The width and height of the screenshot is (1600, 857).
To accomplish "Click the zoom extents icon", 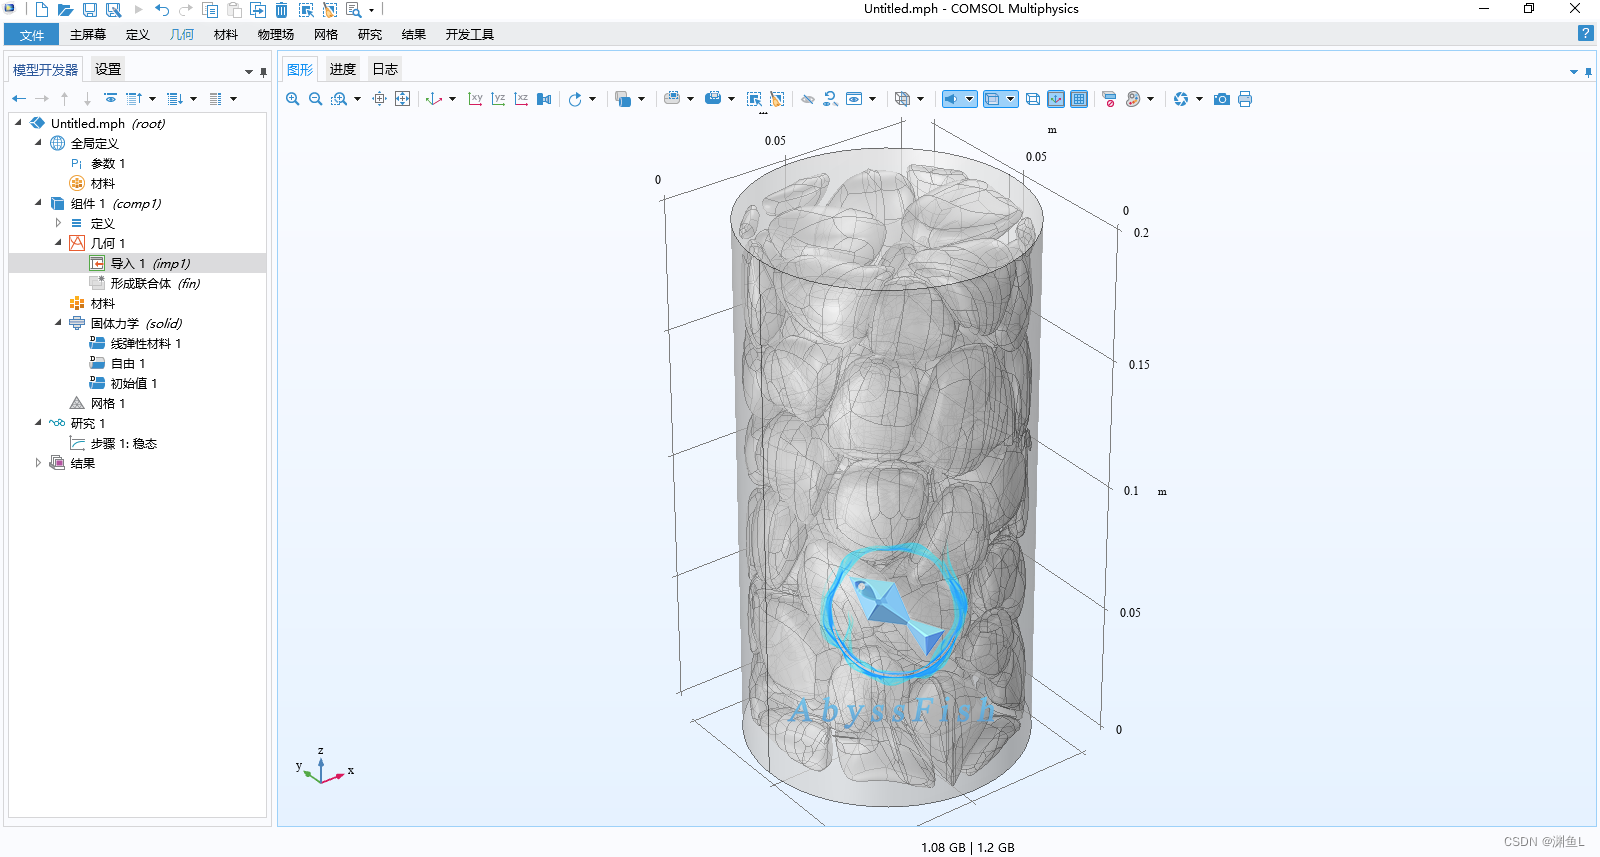I will click(402, 99).
